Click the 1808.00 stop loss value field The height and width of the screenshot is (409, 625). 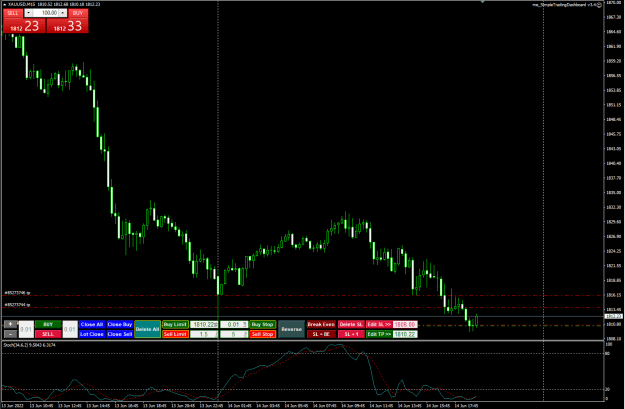tap(405, 324)
